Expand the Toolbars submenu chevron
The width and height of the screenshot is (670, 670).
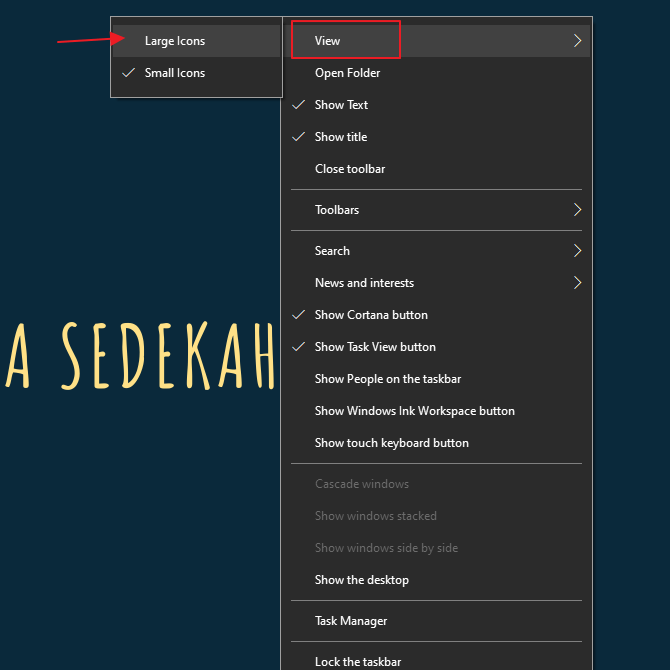click(x=577, y=210)
